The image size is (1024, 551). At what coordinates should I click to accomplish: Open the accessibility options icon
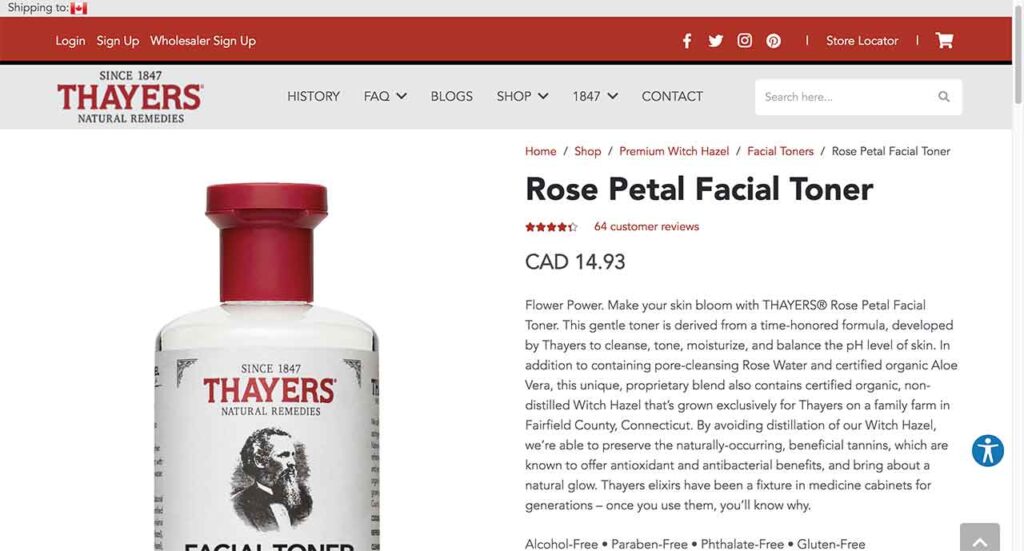point(987,450)
